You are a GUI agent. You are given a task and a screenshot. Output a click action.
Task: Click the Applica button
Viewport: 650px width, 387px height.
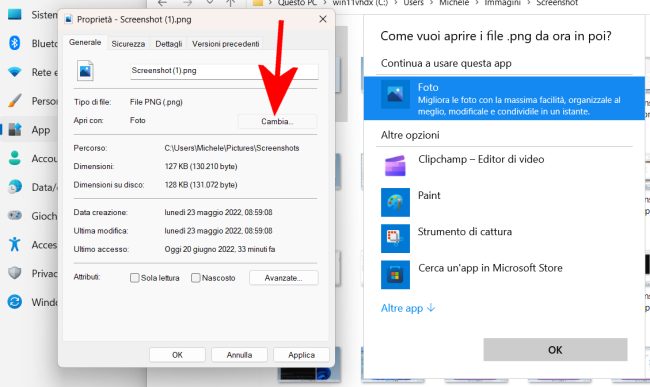coord(301,355)
